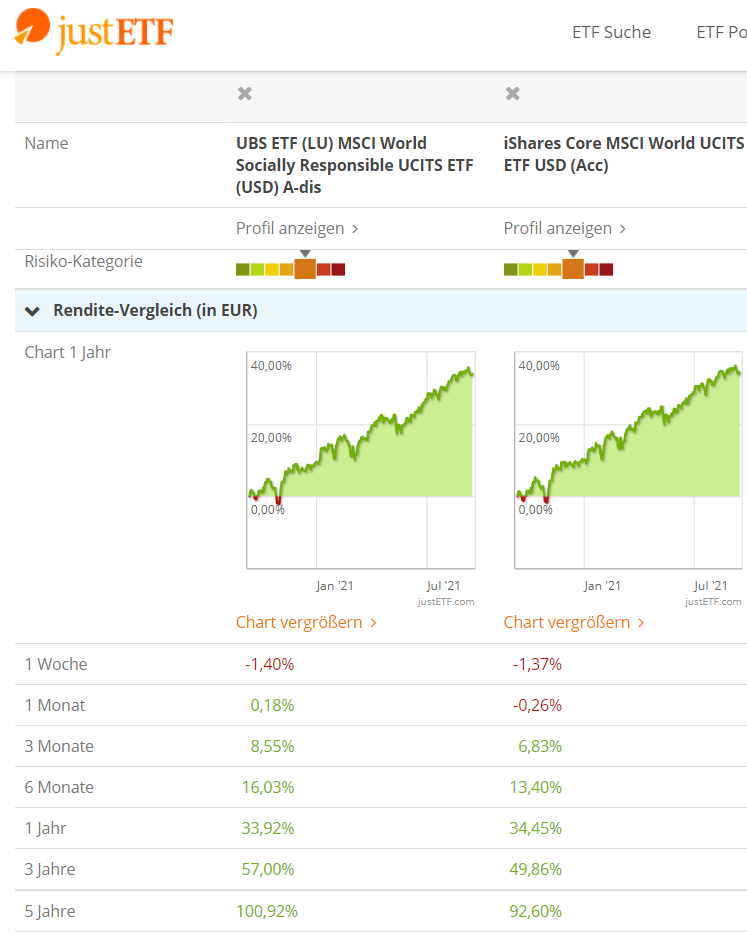Click the dark green iShares risk square
747x932 pixels.
point(510,269)
